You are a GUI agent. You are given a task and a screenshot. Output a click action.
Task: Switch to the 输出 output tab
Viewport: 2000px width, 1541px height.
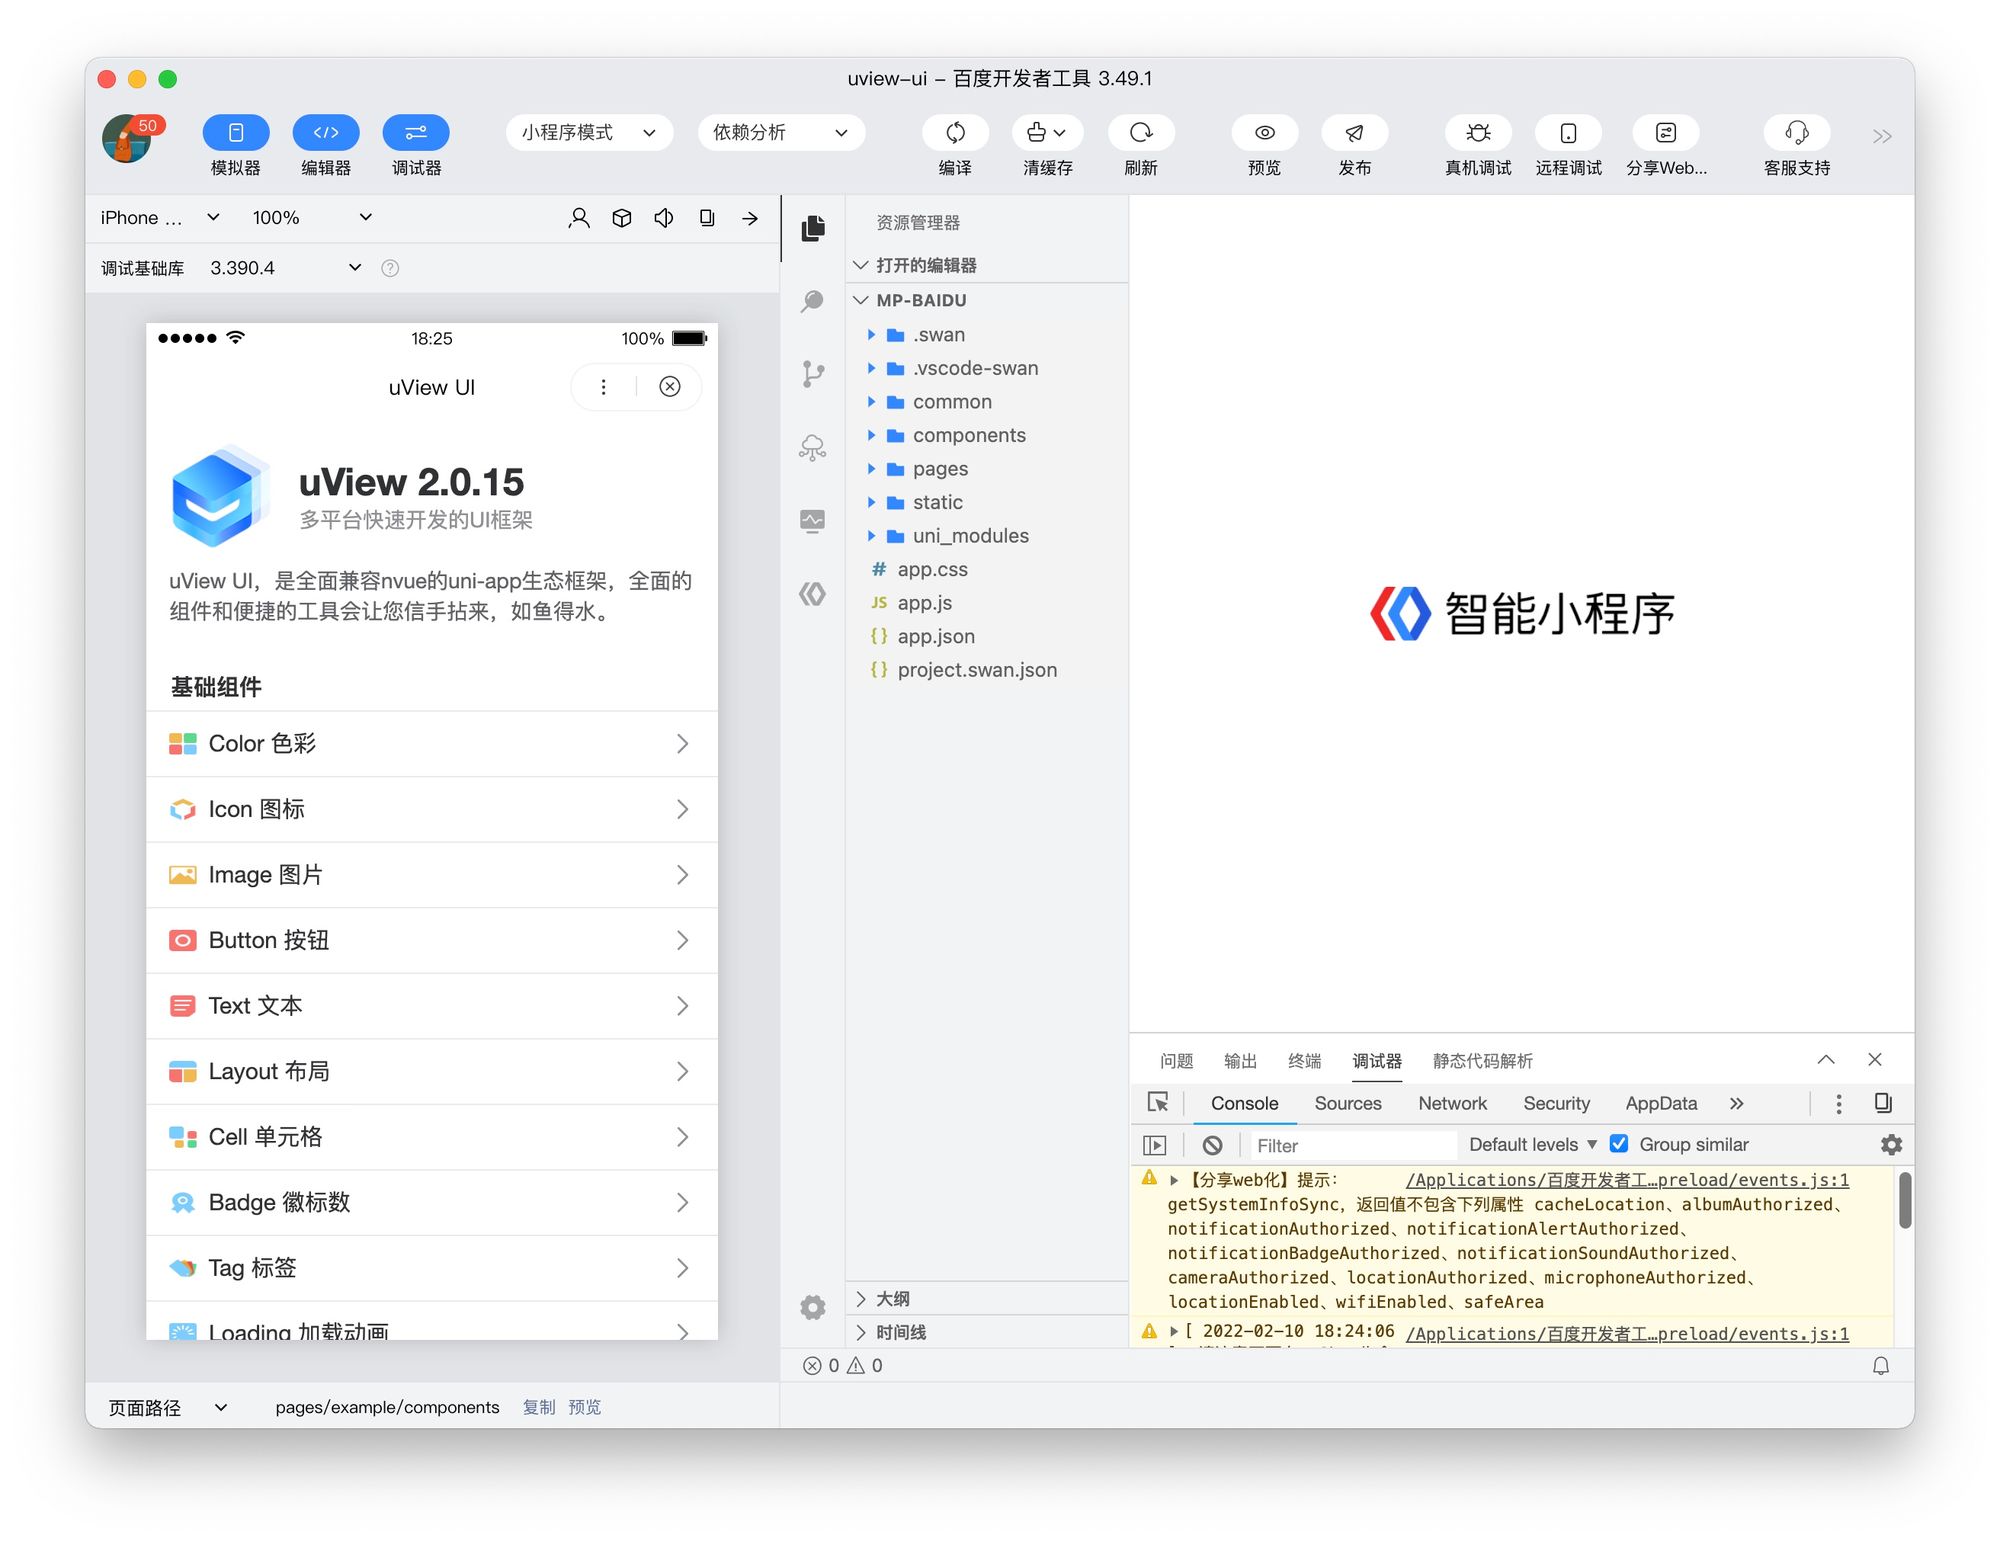pyautogui.click(x=1240, y=1061)
